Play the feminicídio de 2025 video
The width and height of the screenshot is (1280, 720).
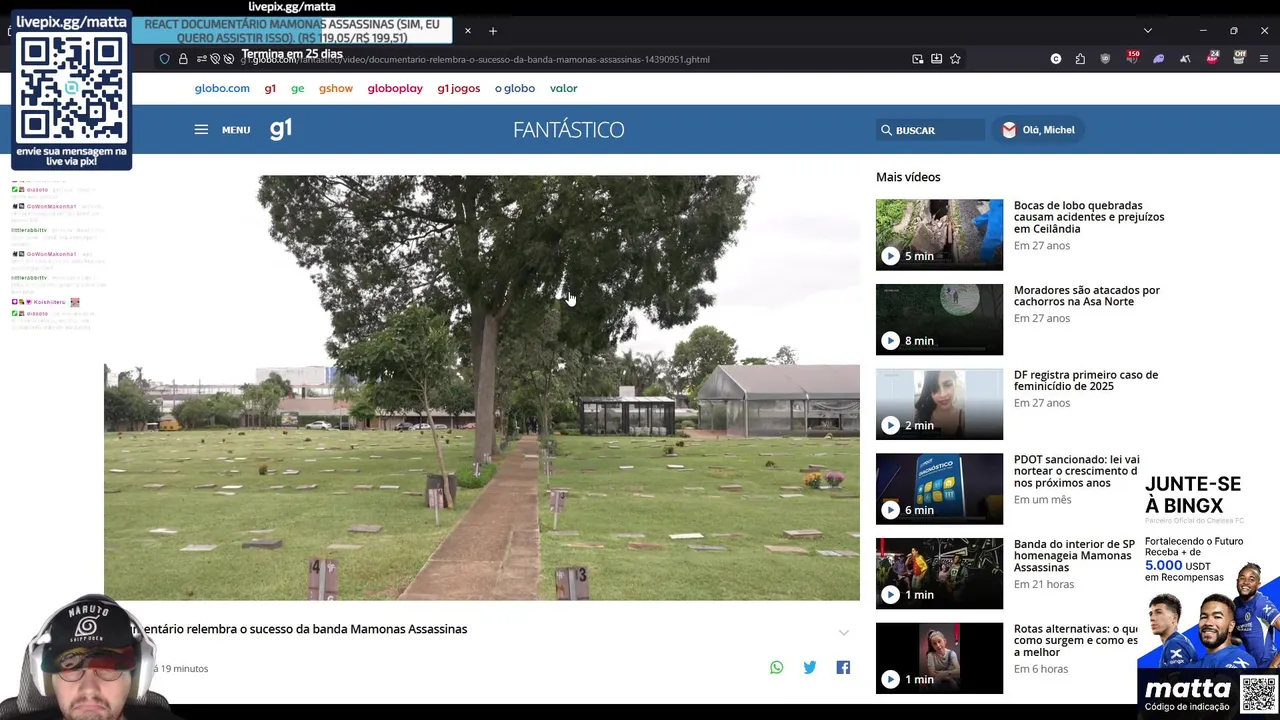point(939,404)
